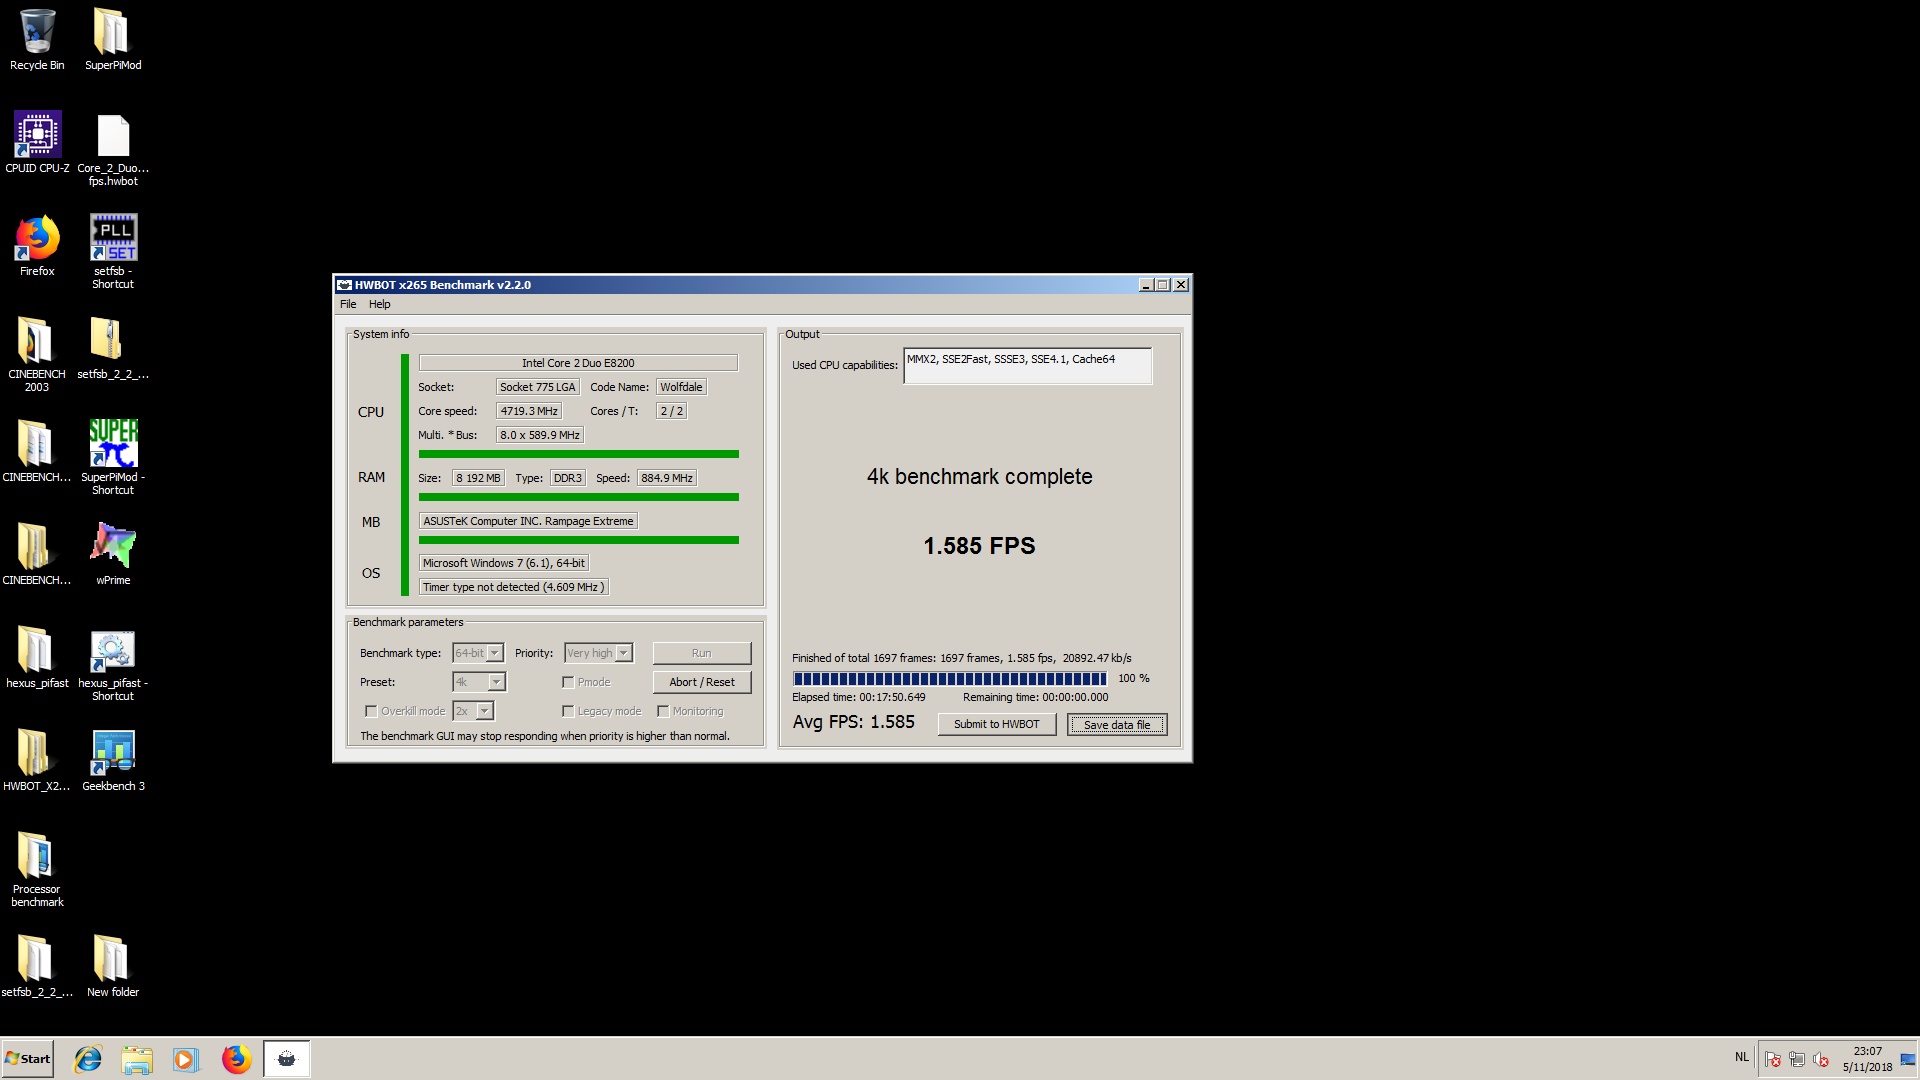Click the Abort / Reset button
This screenshot has height=1080, width=1920.
702,683
